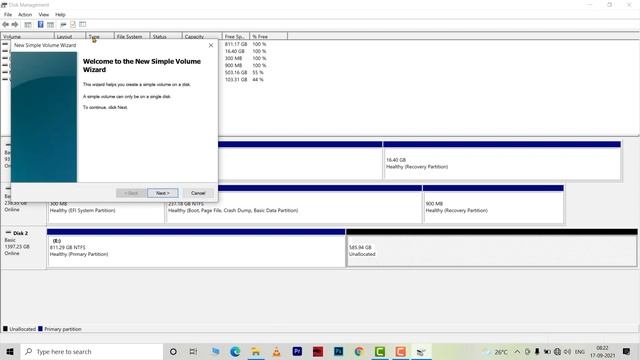Sort by the Volume column header
Viewport: 640px width, 360px height.
27,37
